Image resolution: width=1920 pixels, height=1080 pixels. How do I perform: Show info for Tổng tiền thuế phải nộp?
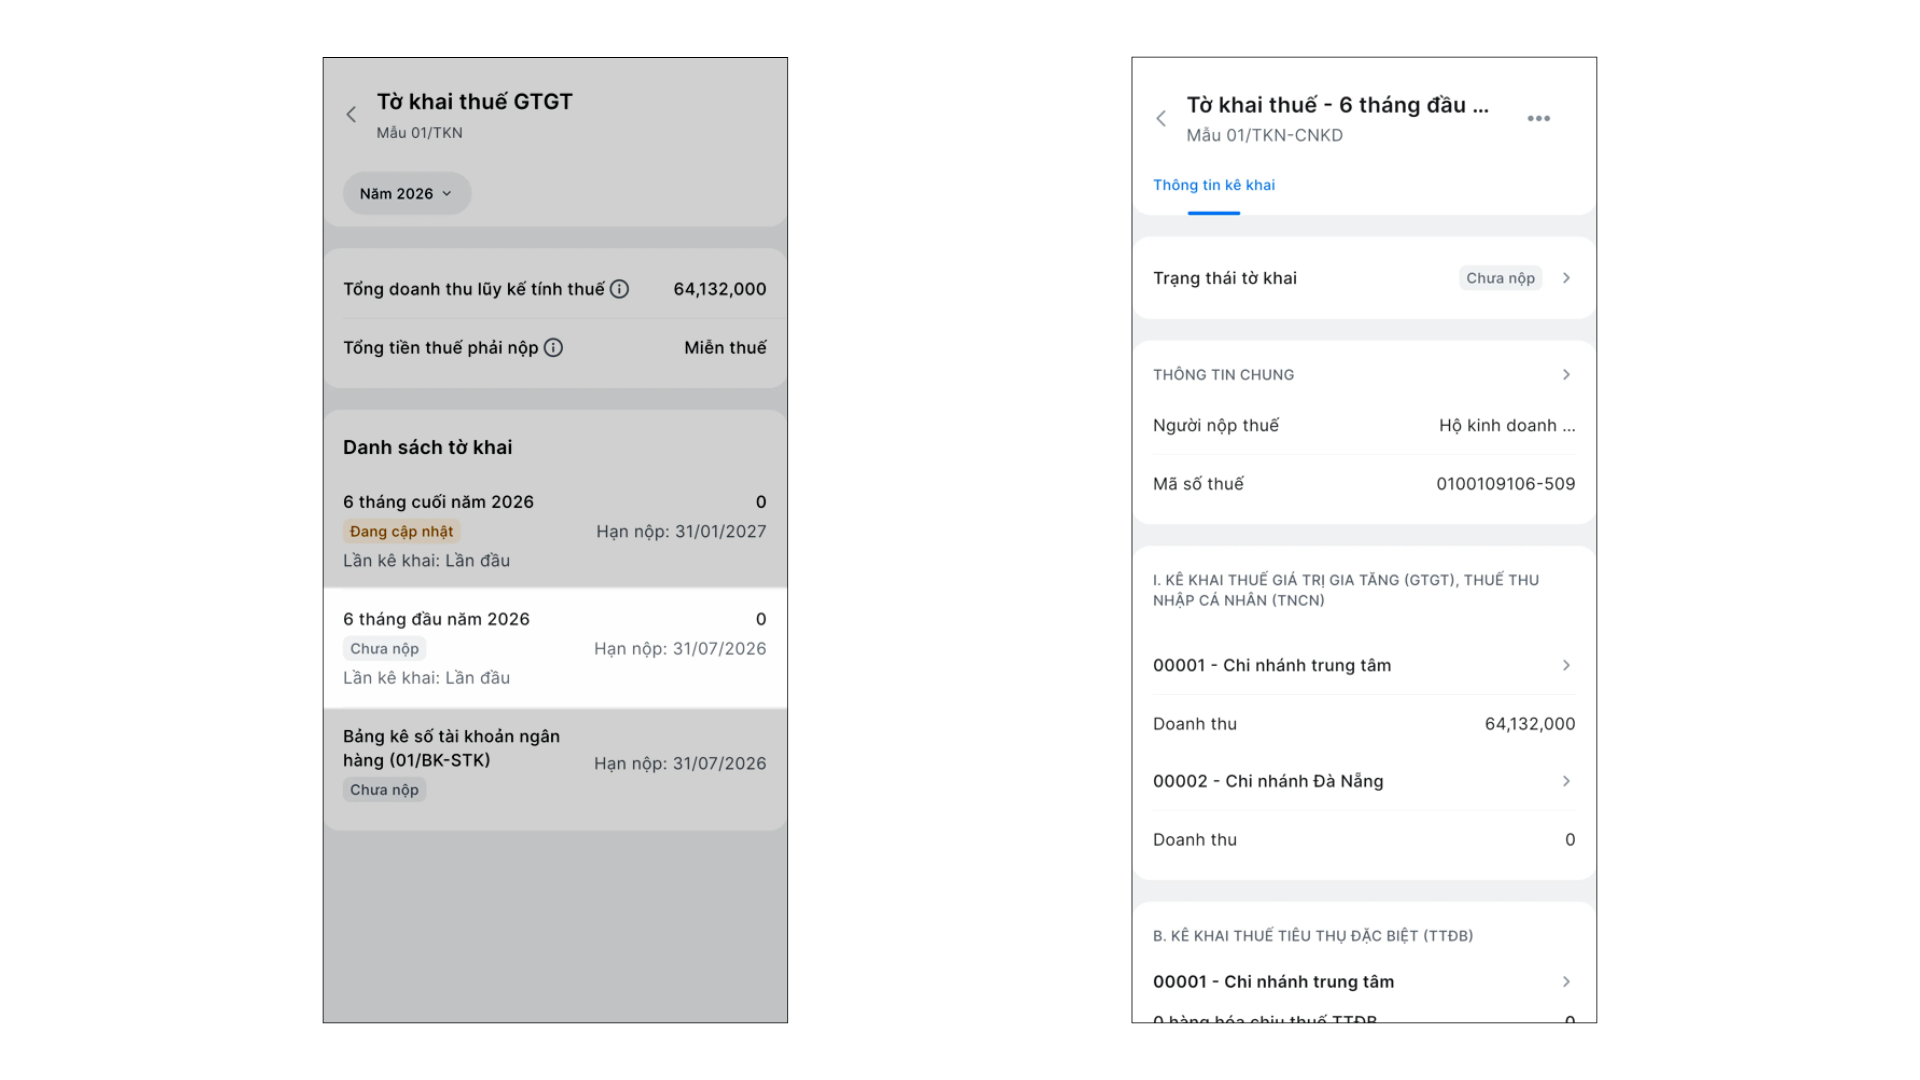(553, 348)
